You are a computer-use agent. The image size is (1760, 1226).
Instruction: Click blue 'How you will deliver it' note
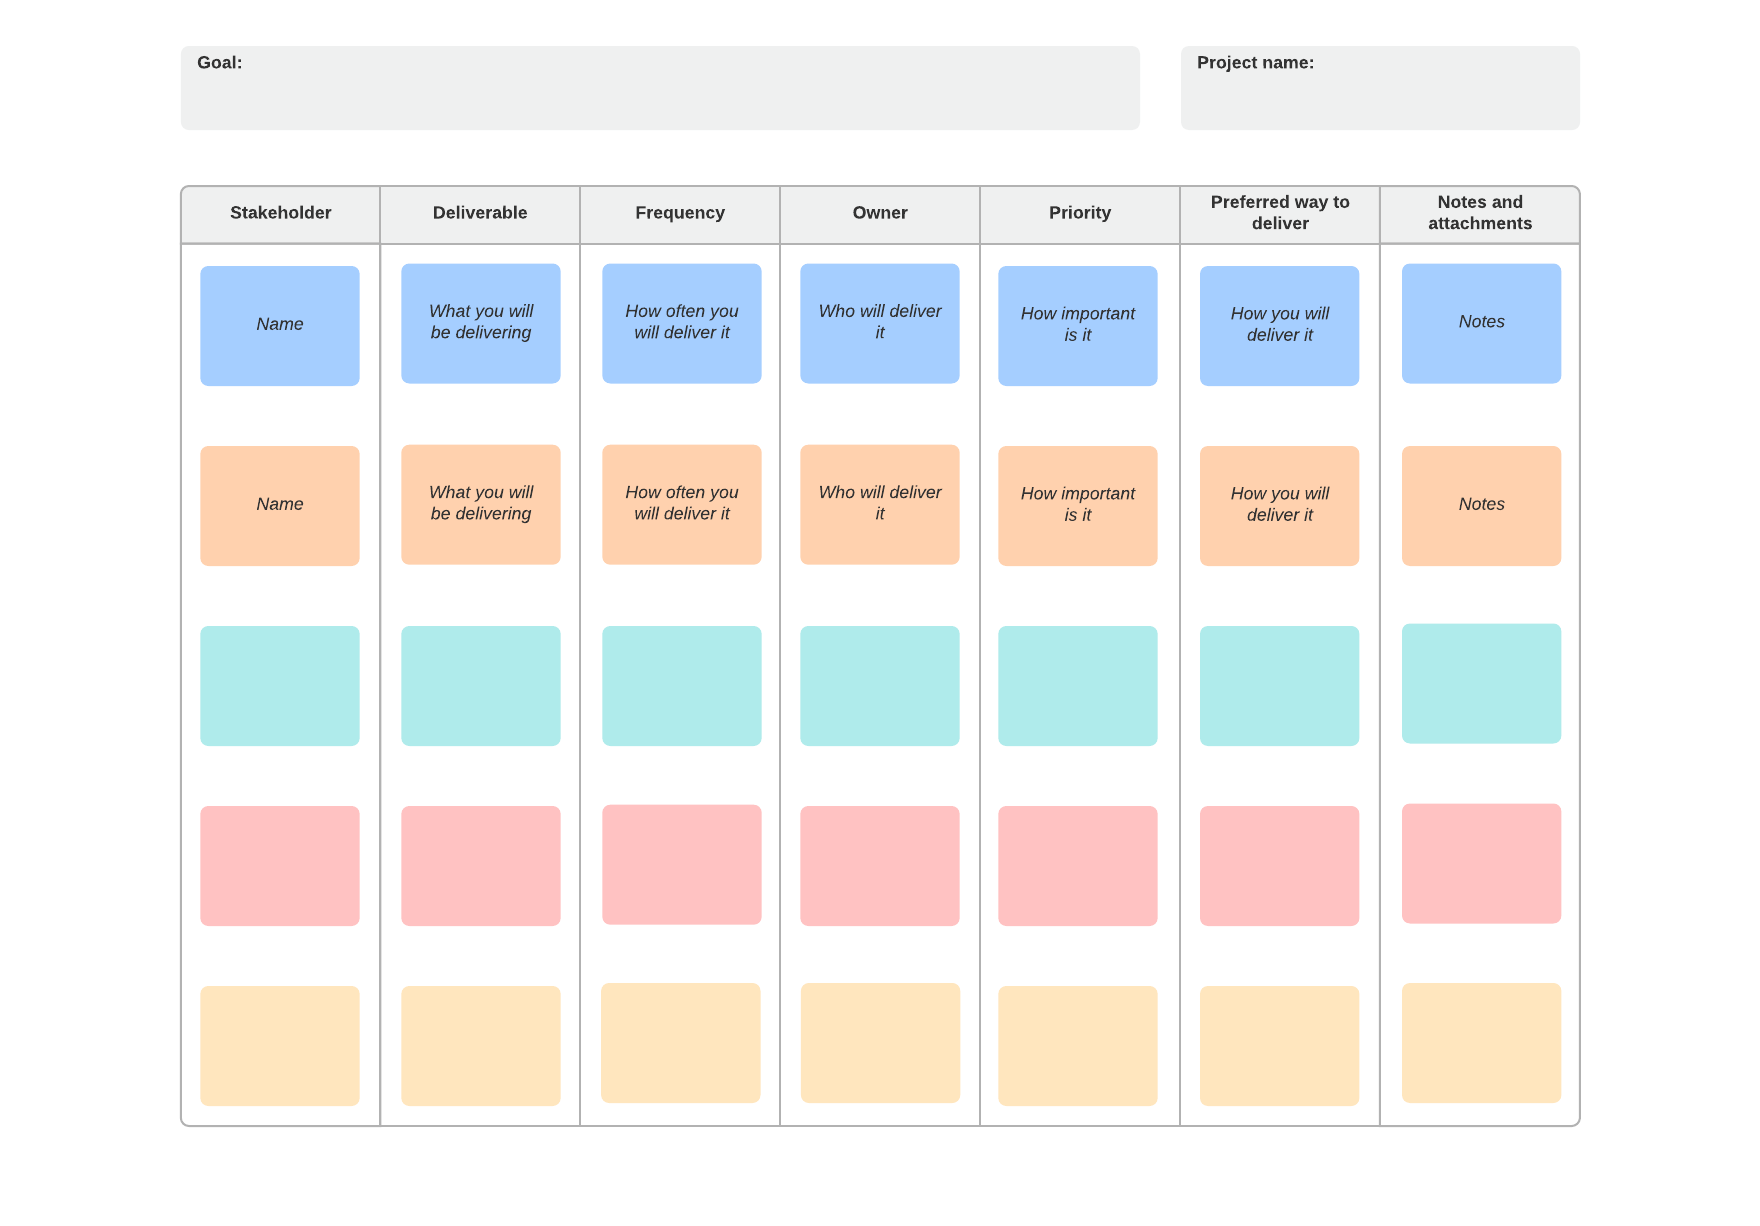[1280, 325]
